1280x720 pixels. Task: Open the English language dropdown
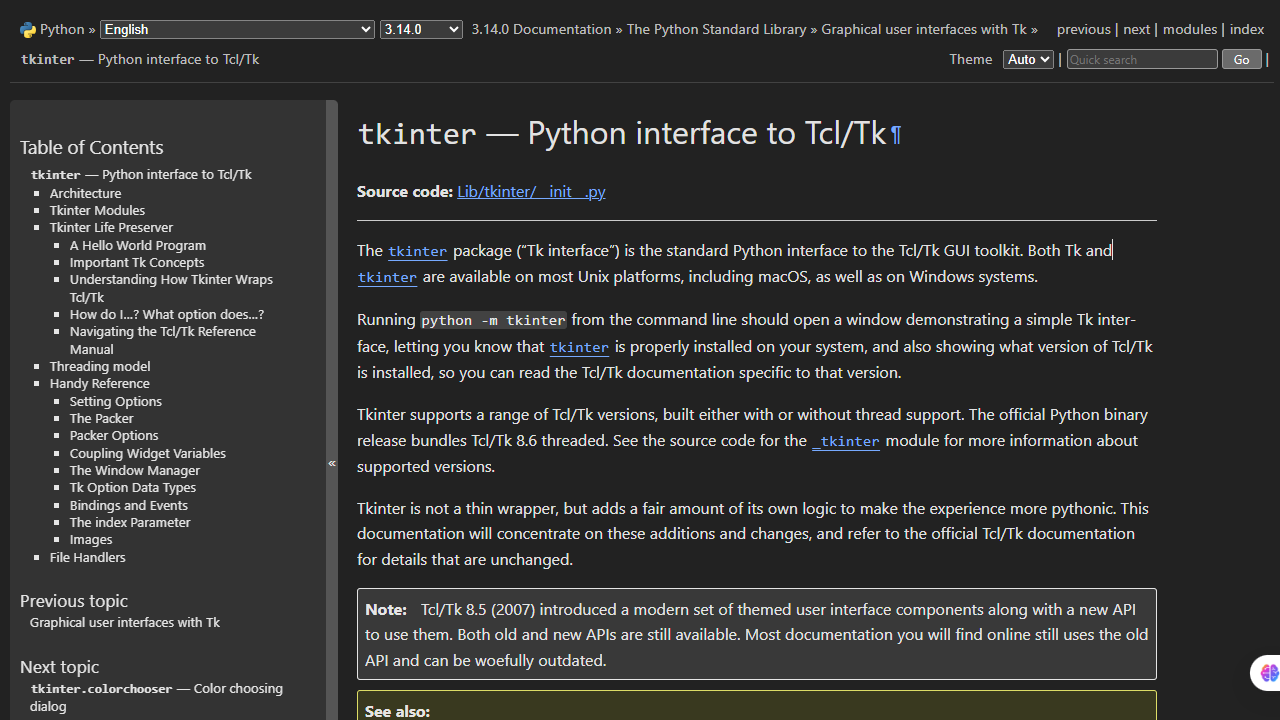click(236, 29)
